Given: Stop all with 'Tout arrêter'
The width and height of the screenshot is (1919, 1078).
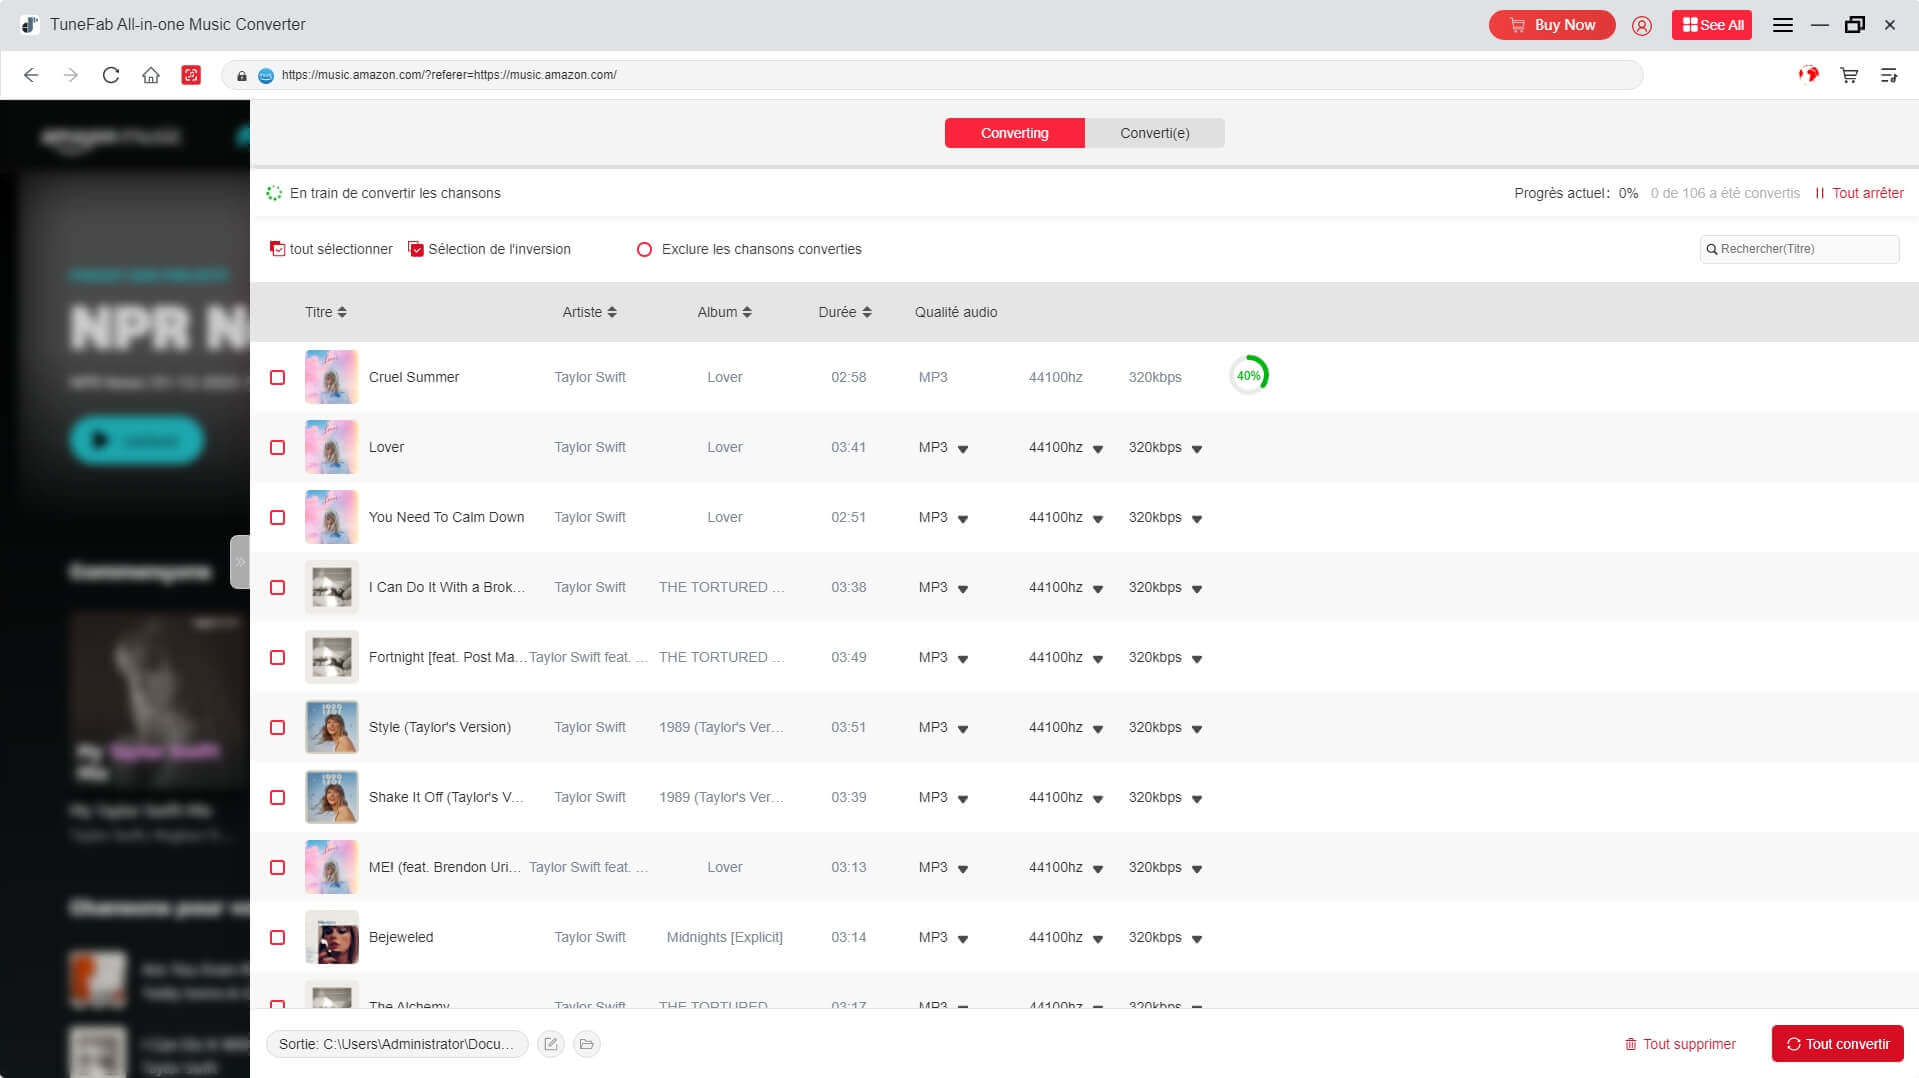Looking at the screenshot, I should coord(1859,193).
